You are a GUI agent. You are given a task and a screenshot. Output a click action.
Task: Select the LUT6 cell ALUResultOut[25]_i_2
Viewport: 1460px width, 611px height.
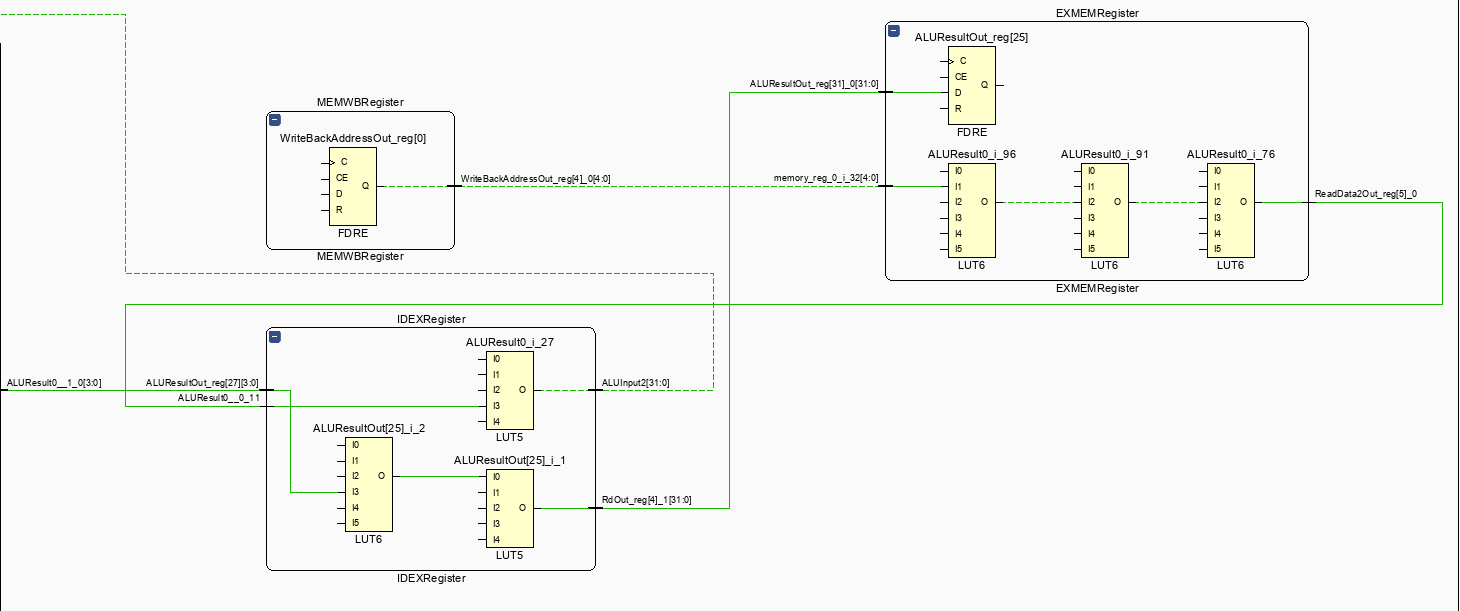(367, 483)
